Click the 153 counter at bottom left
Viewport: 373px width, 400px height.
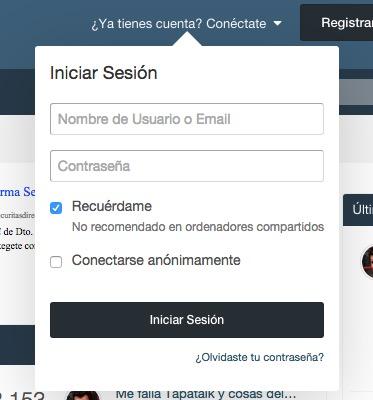click(22, 395)
